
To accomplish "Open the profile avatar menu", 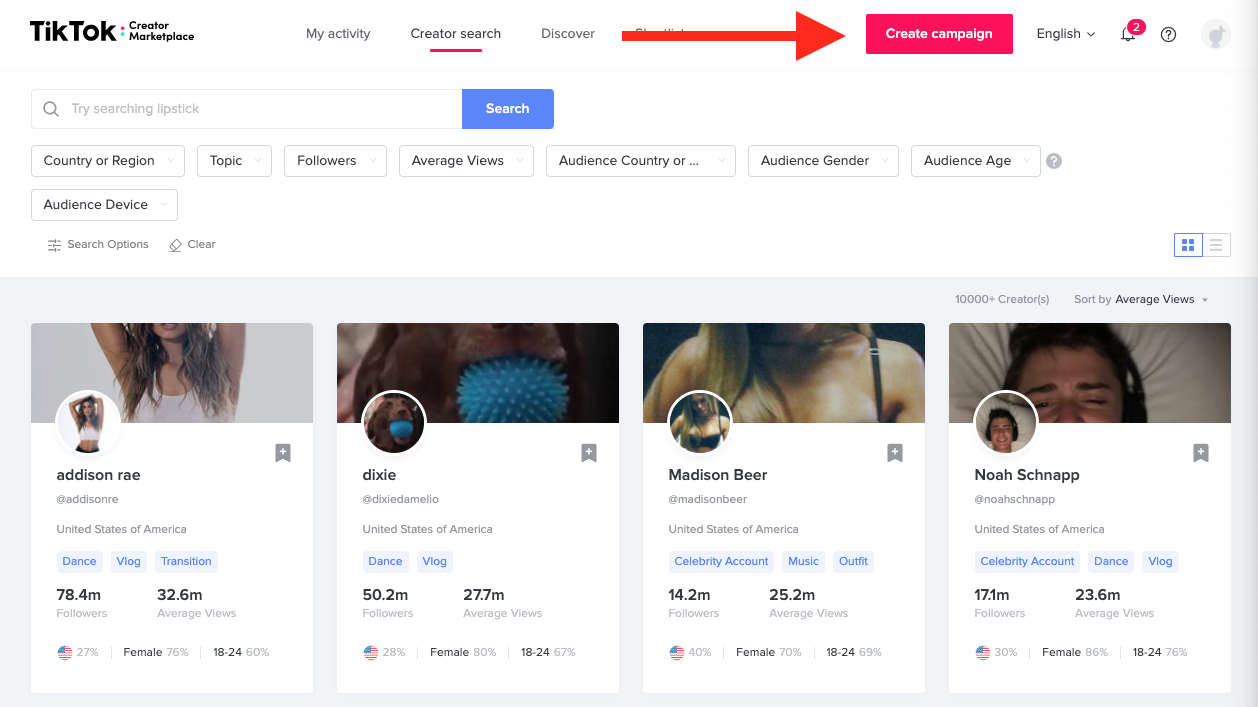I will pyautogui.click(x=1216, y=34).
